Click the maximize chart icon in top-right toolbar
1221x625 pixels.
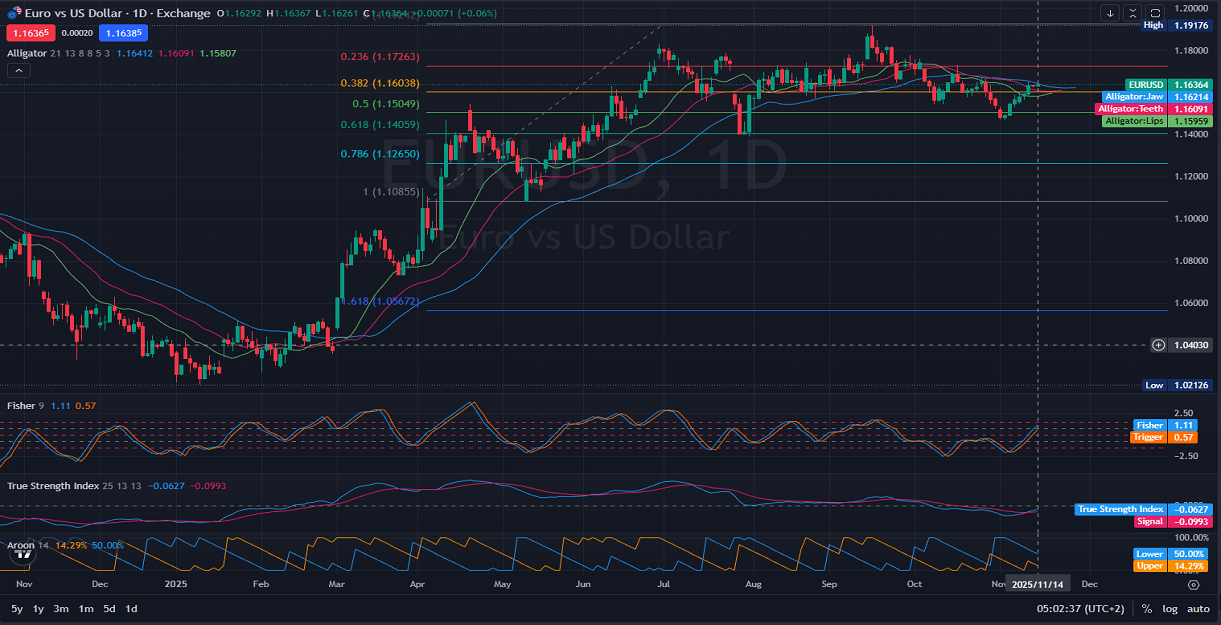1154,13
